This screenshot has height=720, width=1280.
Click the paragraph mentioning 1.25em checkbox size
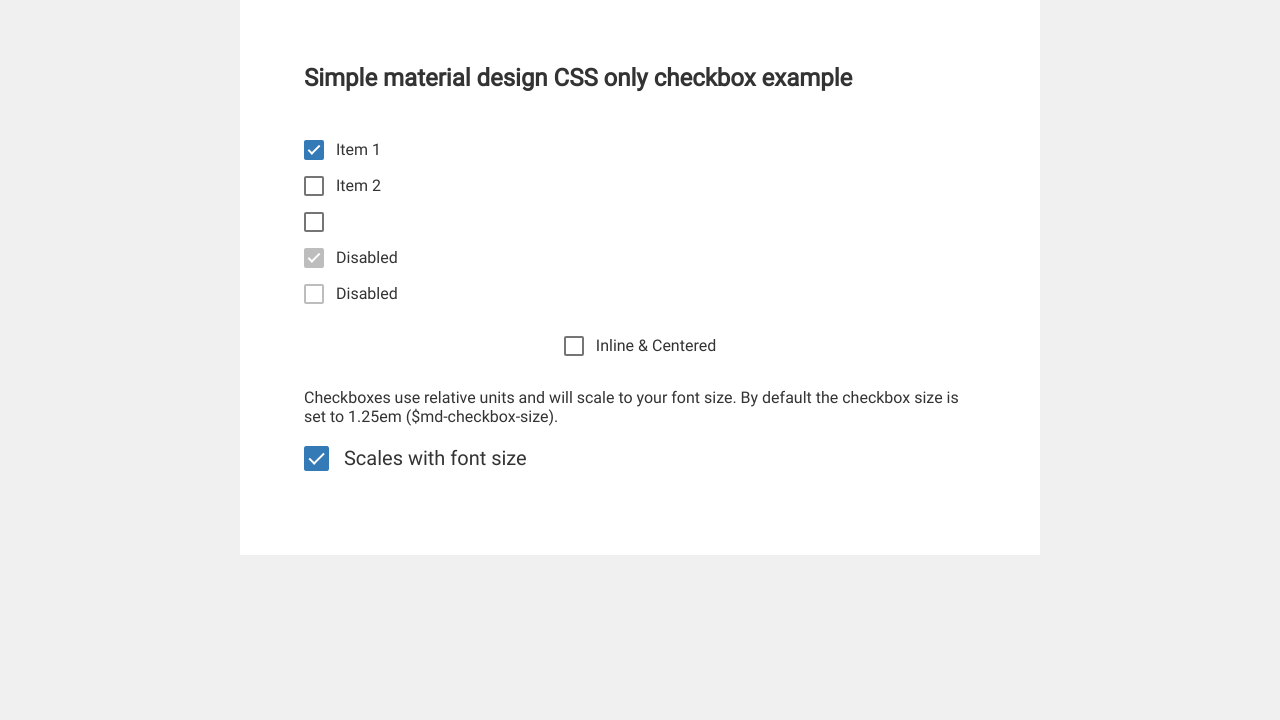coord(631,407)
